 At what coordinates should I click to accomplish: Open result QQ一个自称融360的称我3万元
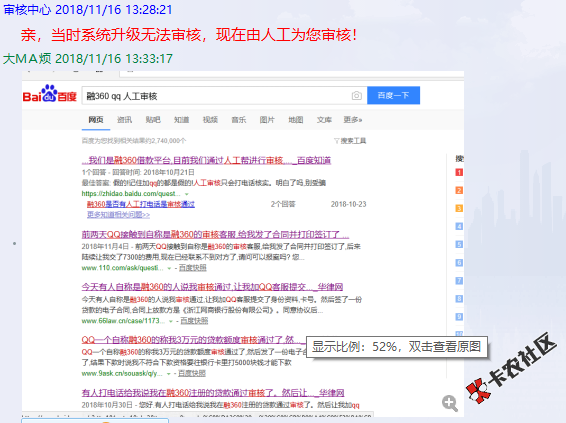tap(193, 340)
